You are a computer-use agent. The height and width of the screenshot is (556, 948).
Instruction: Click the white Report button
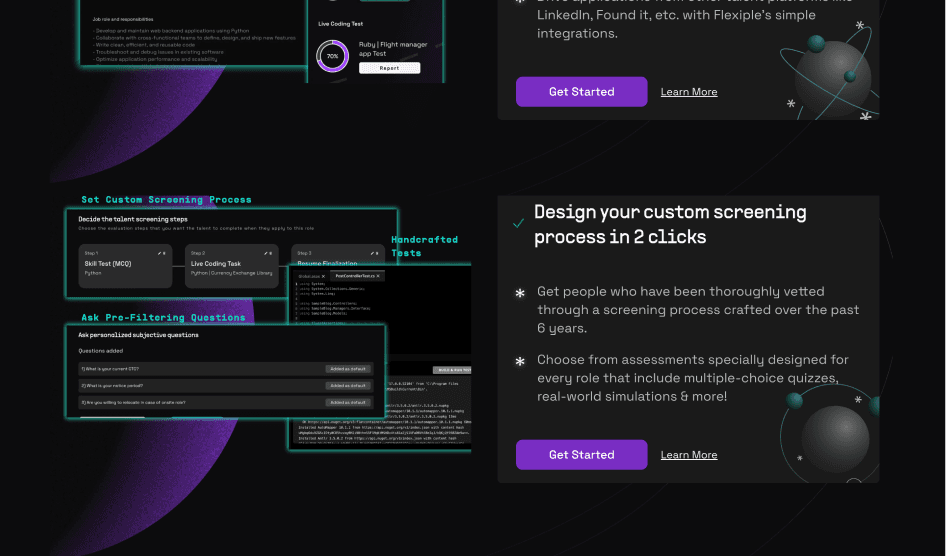coord(389,68)
